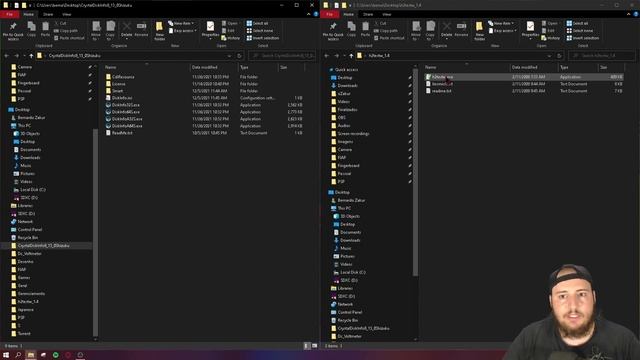Open Properties in right window ribbon
This screenshot has width=640, height=360.
pyautogui.click(x=530, y=30)
